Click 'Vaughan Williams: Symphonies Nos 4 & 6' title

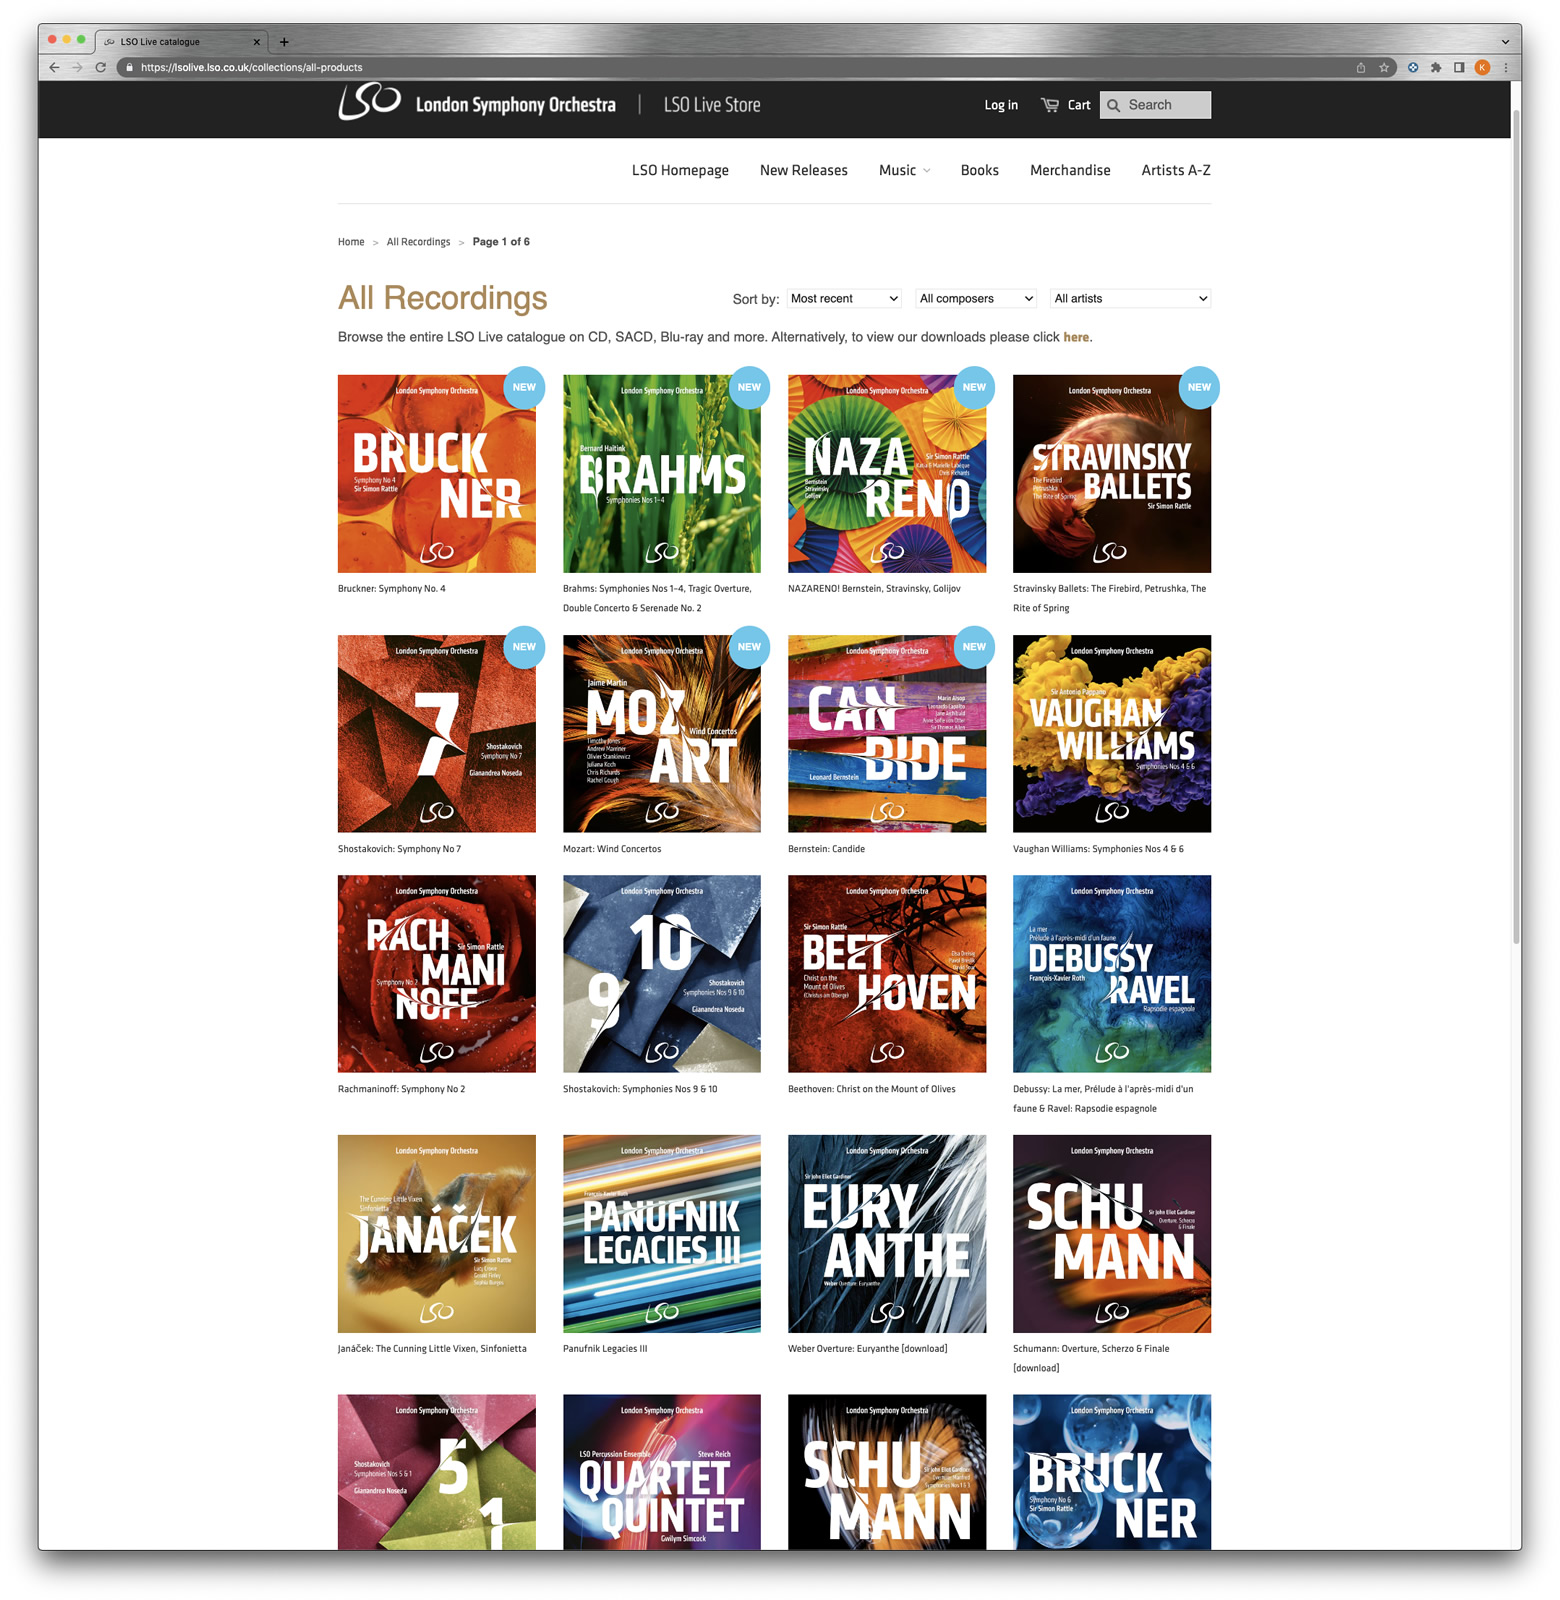click(x=1098, y=849)
